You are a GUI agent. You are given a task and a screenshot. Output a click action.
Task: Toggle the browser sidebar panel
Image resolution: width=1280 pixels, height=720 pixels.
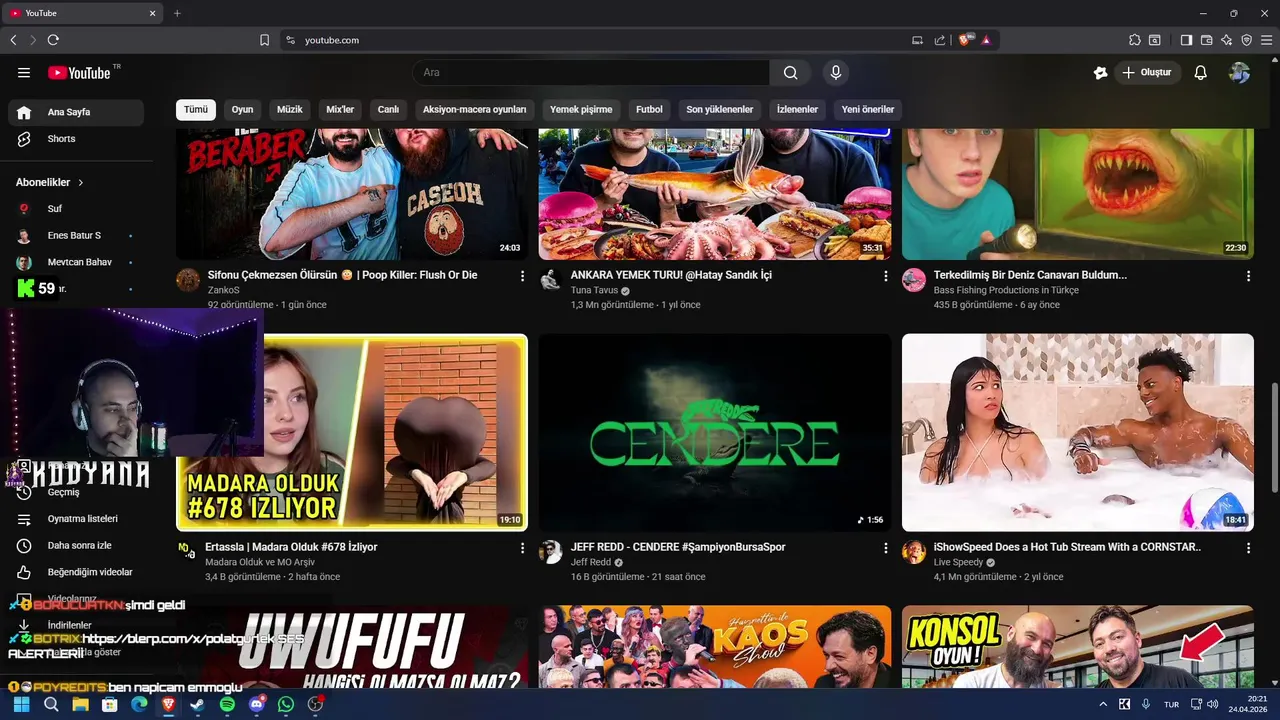[x=1186, y=40]
